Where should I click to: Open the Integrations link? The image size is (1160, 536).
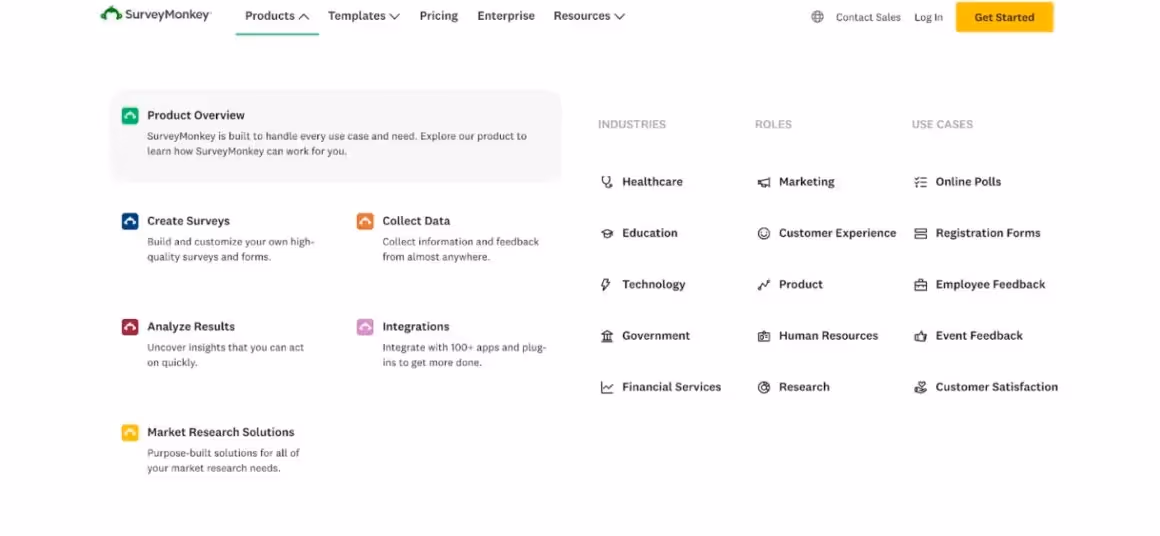tap(416, 327)
